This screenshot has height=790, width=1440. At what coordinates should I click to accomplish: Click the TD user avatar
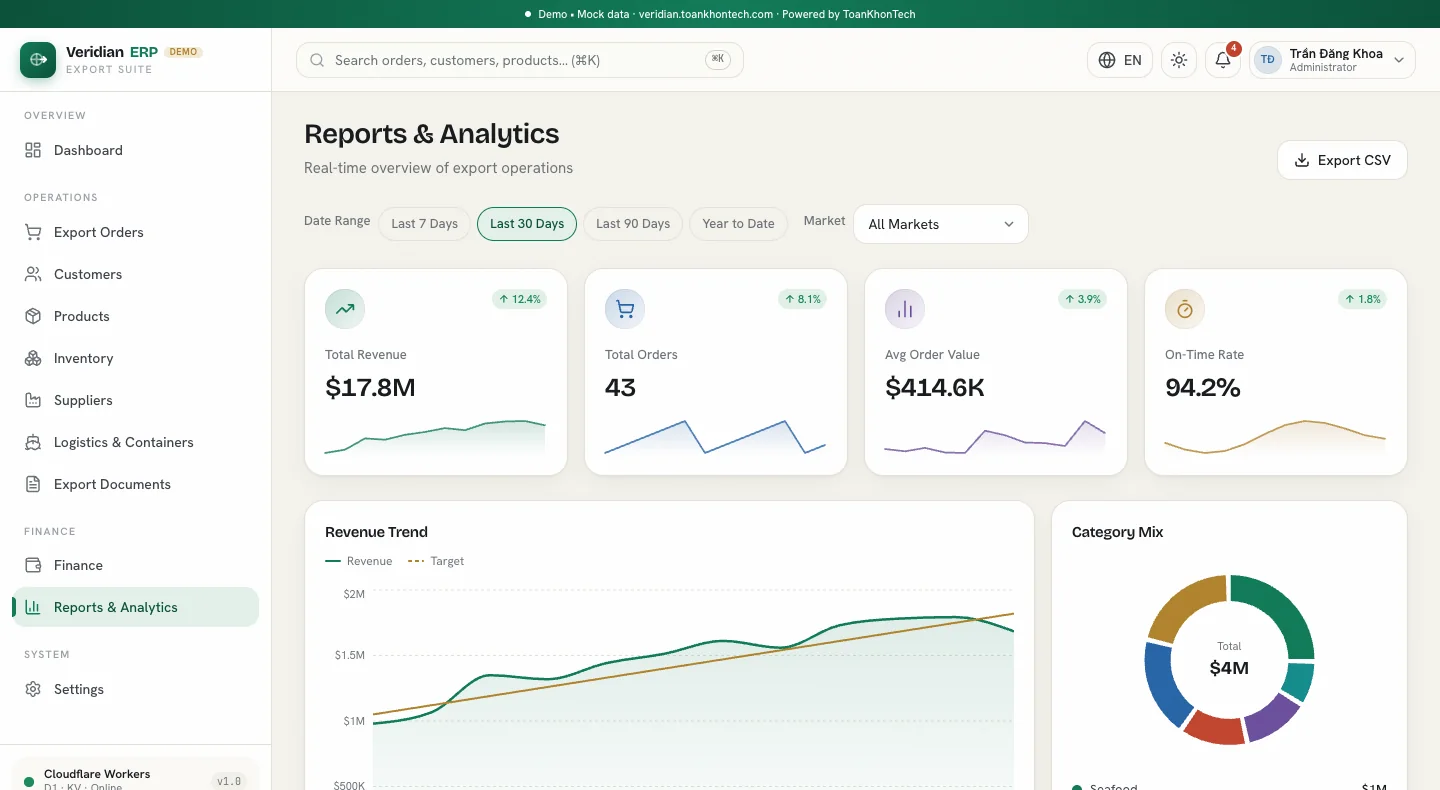(x=1268, y=60)
